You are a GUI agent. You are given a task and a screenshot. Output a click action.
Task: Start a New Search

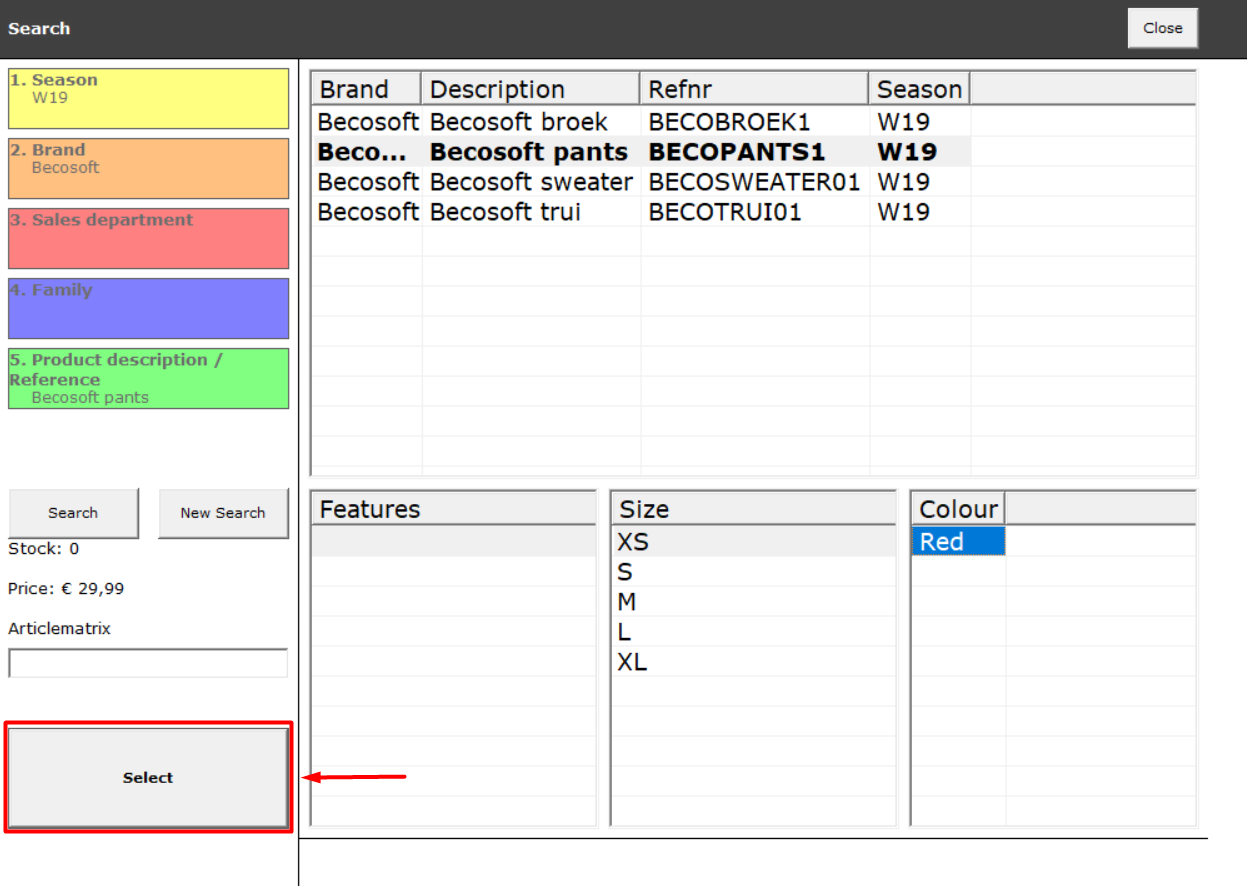(223, 513)
